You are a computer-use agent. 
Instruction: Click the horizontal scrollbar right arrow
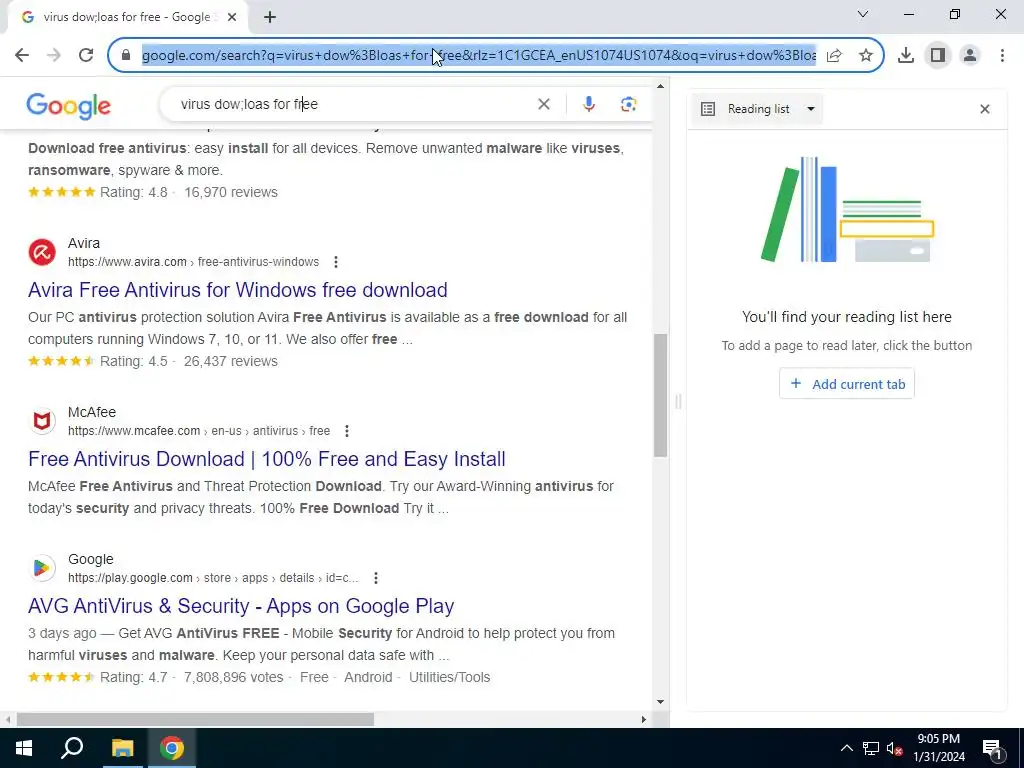coord(644,720)
